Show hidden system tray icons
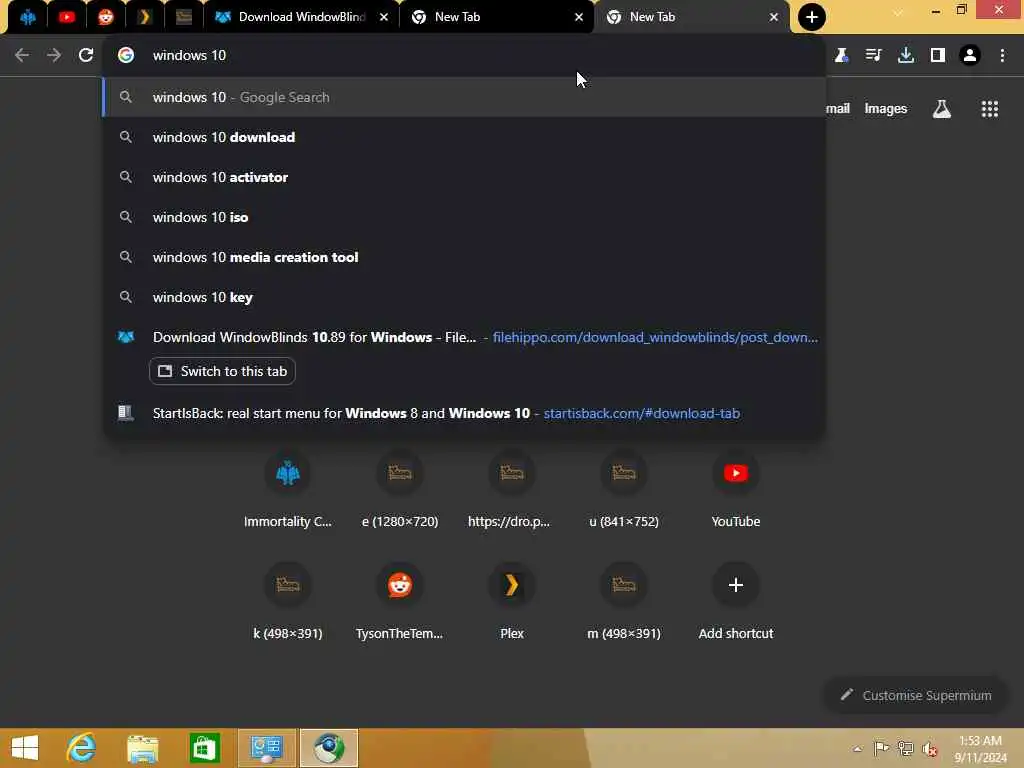 point(857,748)
